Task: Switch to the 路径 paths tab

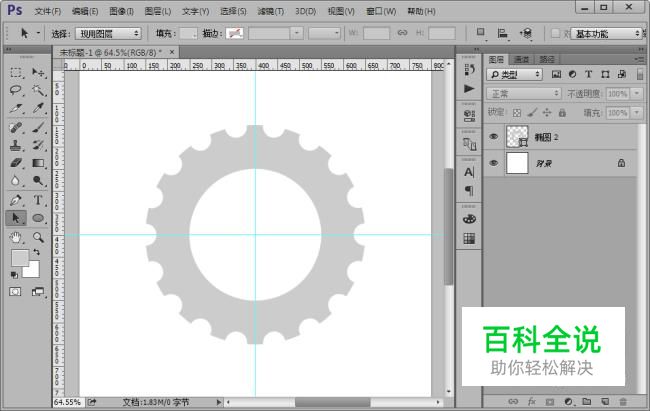Action: [x=547, y=60]
